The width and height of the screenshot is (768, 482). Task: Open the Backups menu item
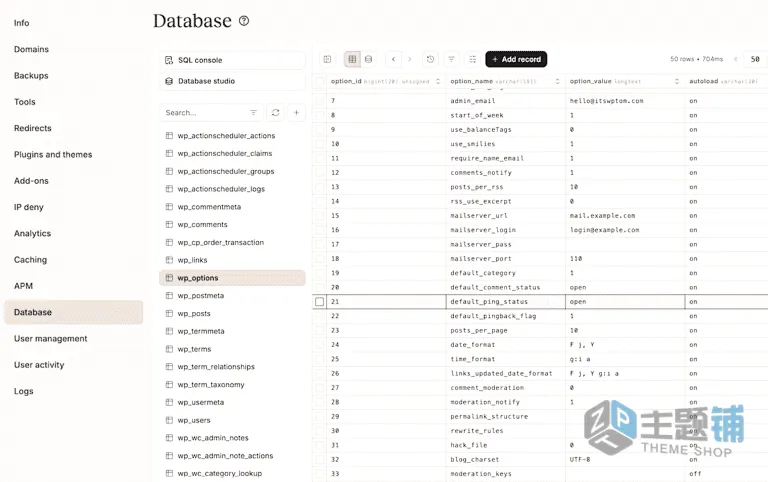click(x=31, y=75)
